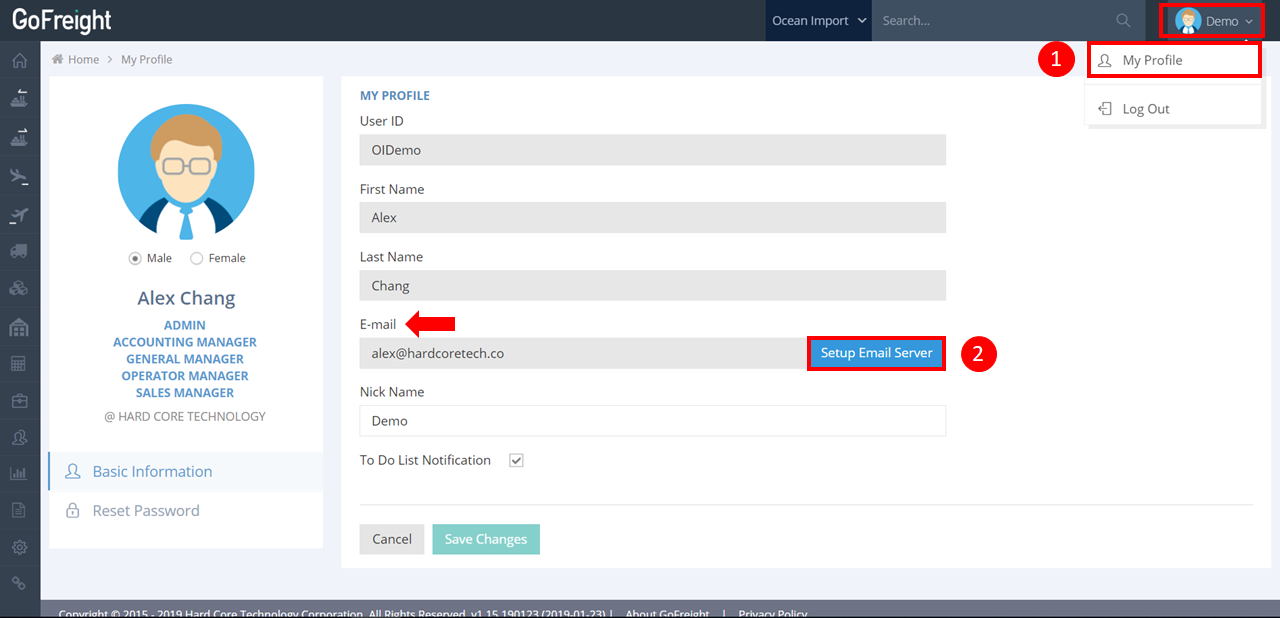
Task: Select the Male radio button
Action: [135, 258]
